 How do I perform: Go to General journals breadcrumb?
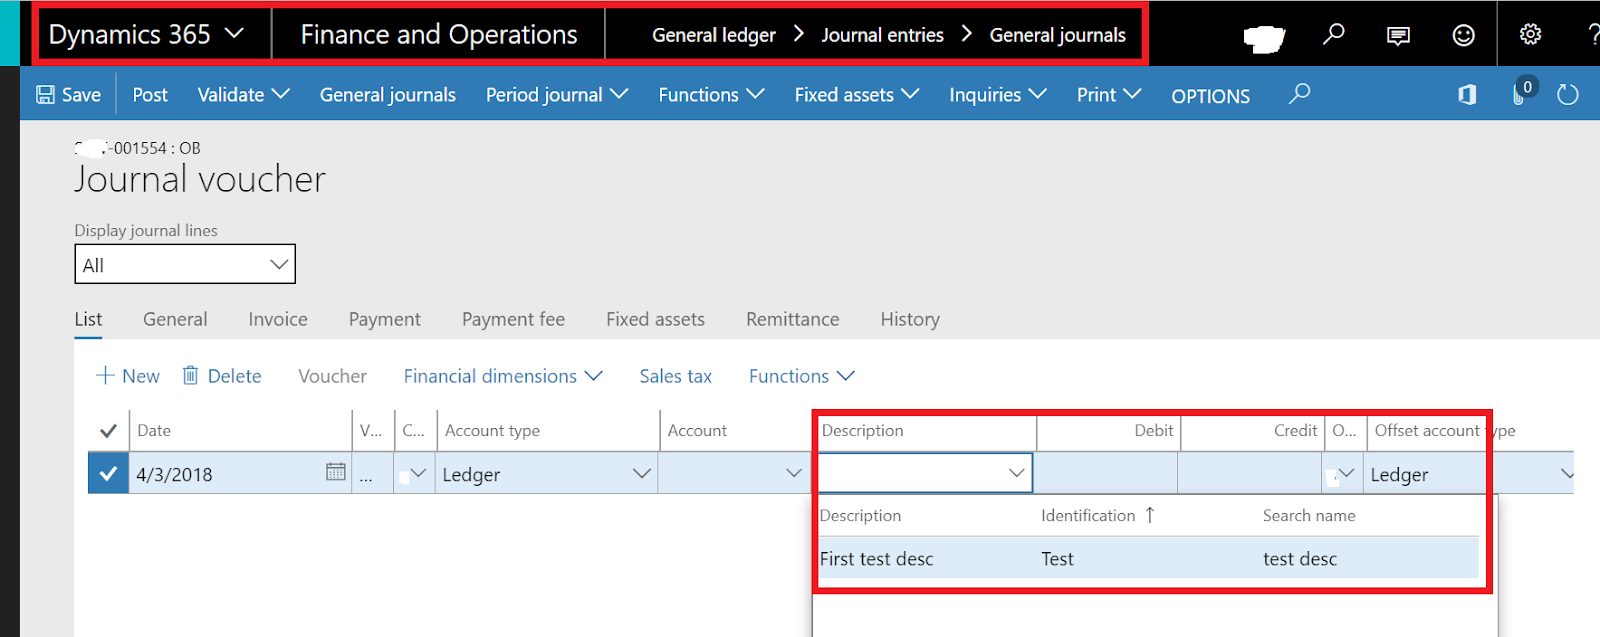(1058, 35)
